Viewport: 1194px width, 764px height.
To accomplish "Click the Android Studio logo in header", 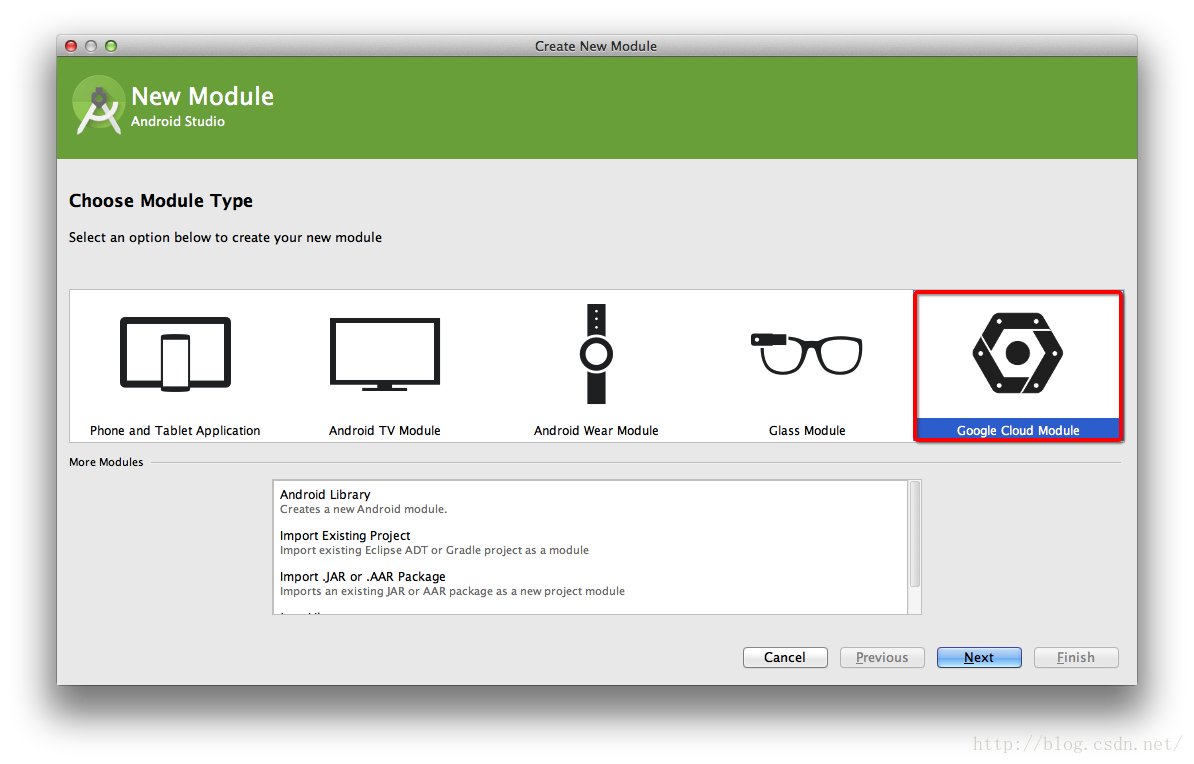I will [99, 106].
